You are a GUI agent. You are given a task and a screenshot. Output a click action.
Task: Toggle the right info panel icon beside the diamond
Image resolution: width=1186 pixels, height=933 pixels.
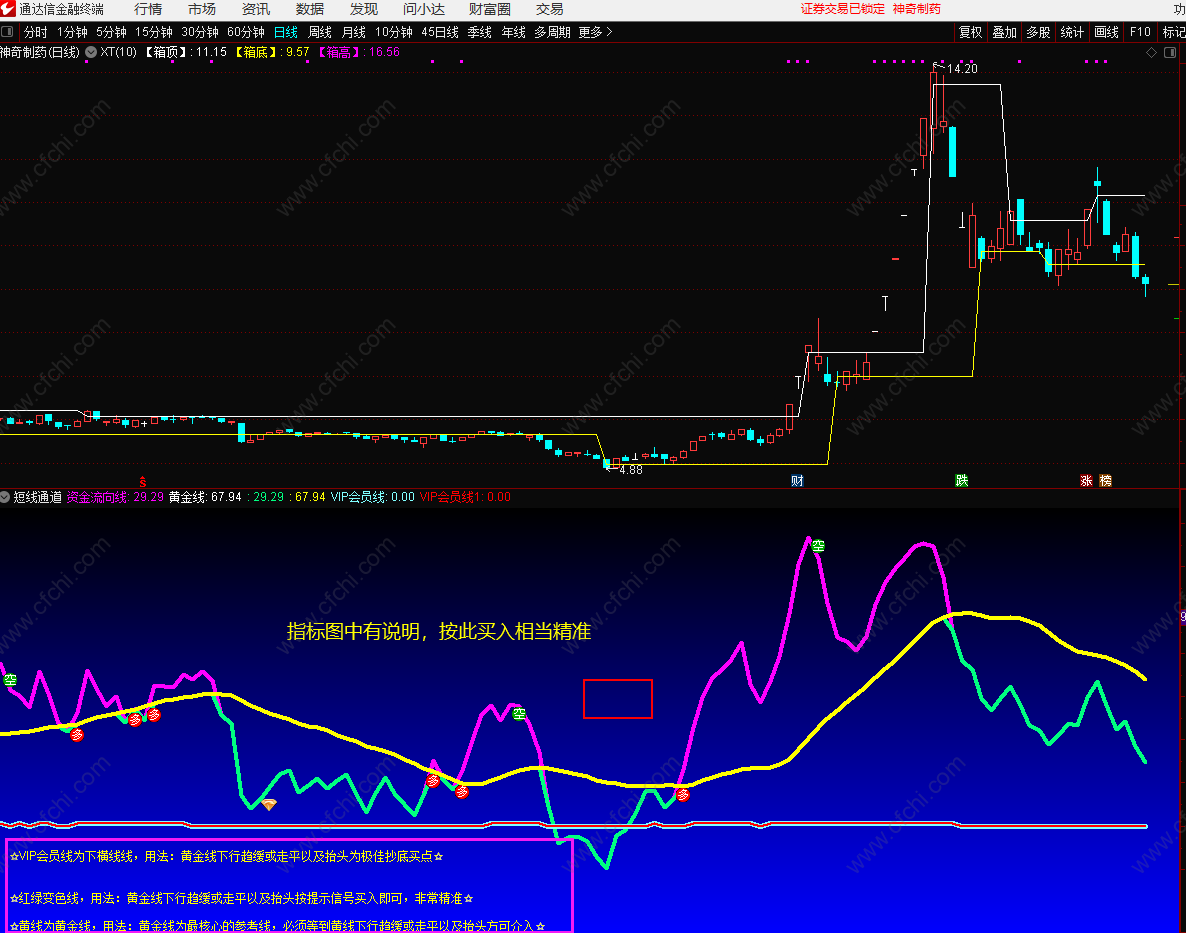[x=1169, y=52]
